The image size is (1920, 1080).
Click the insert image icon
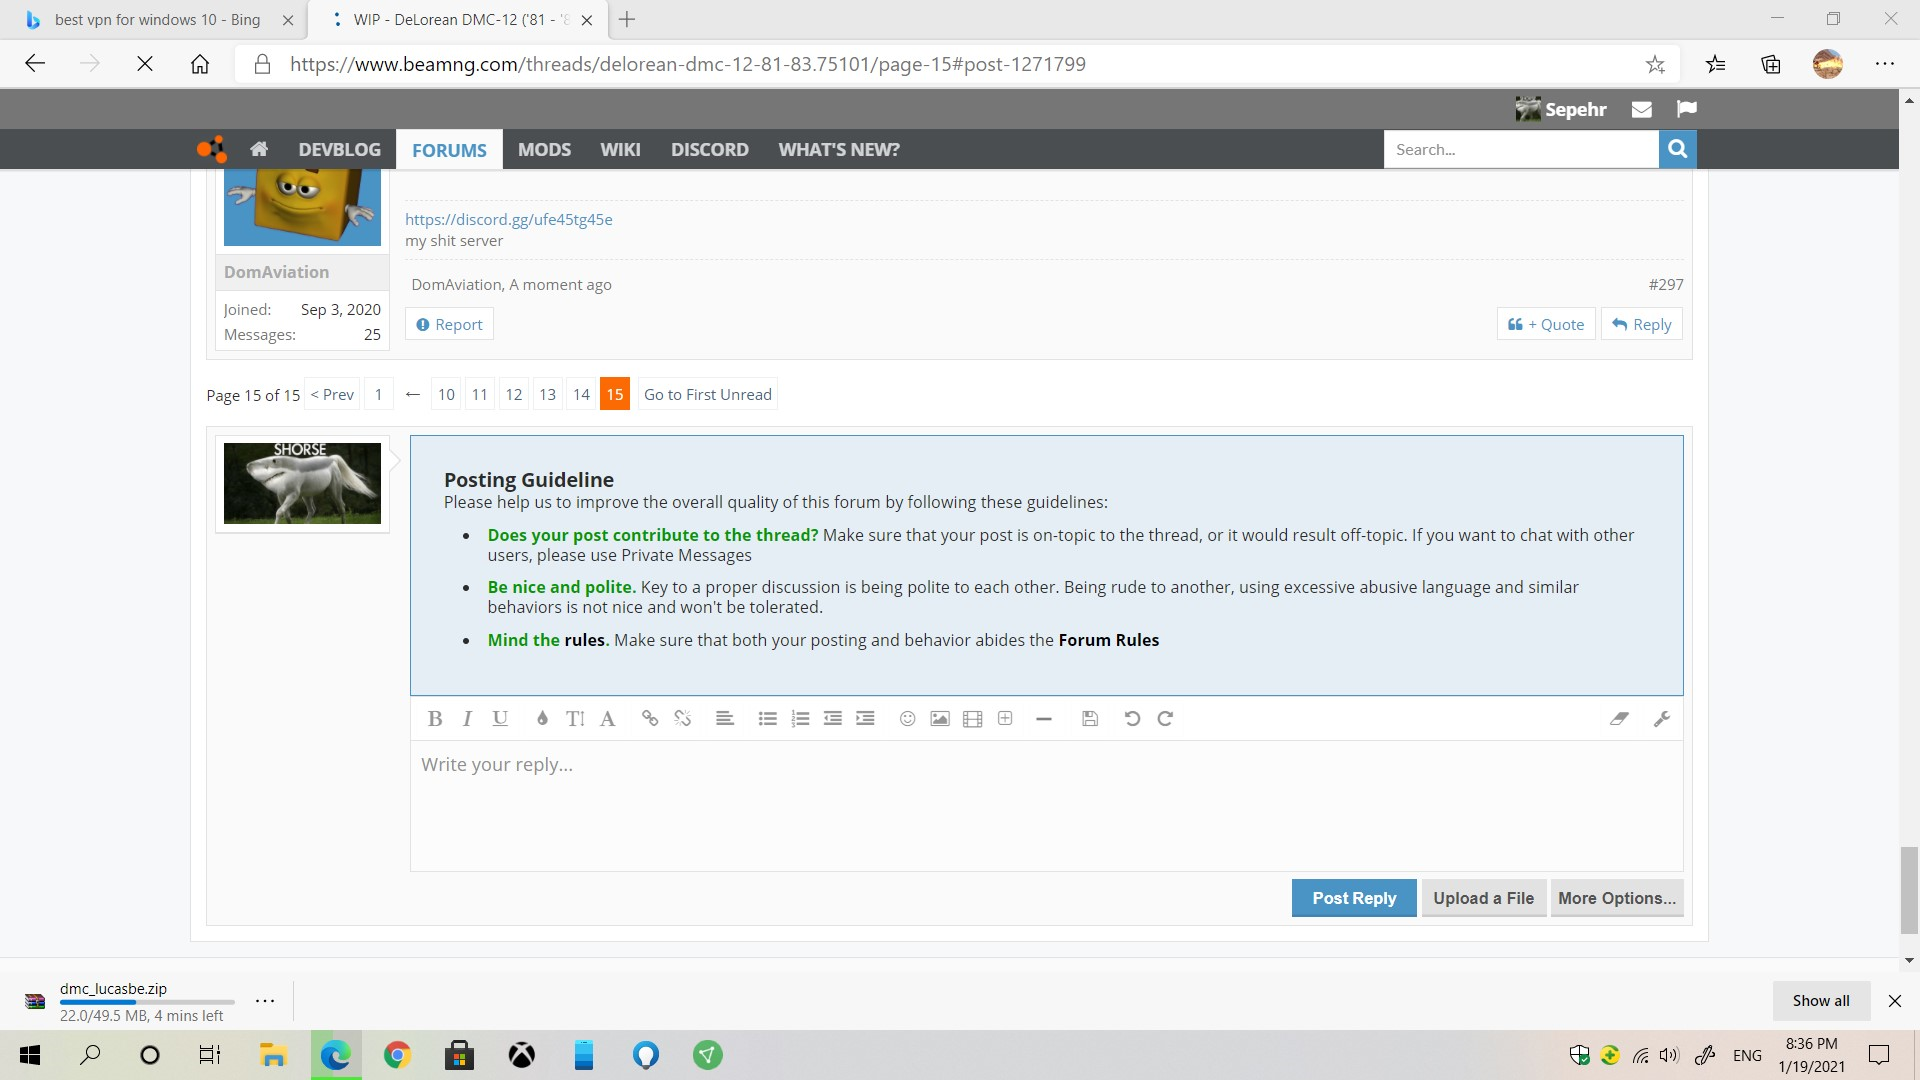[940, 718]
